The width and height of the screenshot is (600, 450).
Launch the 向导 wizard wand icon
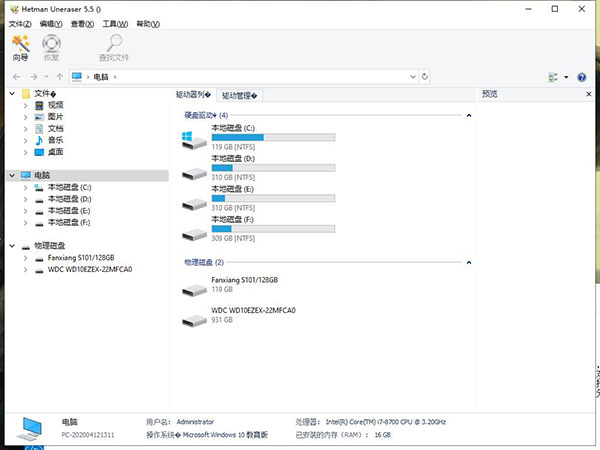(21, 43)
